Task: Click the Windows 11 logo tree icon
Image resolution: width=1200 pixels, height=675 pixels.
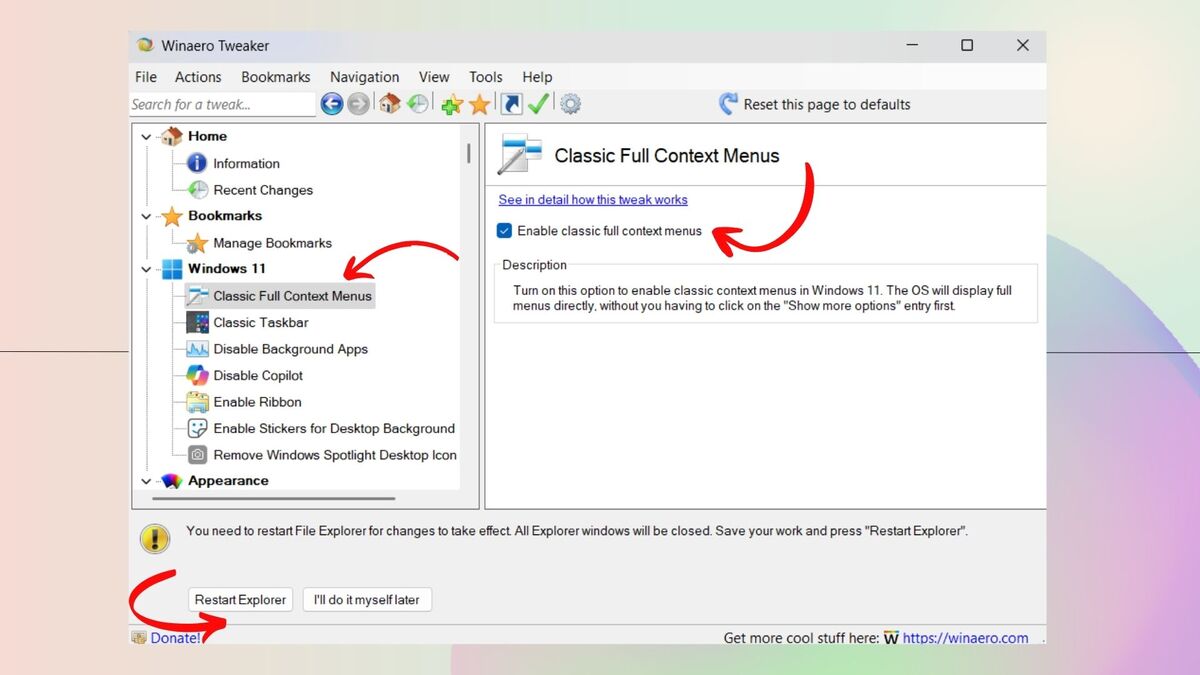Action: click(x=172, y=269)
